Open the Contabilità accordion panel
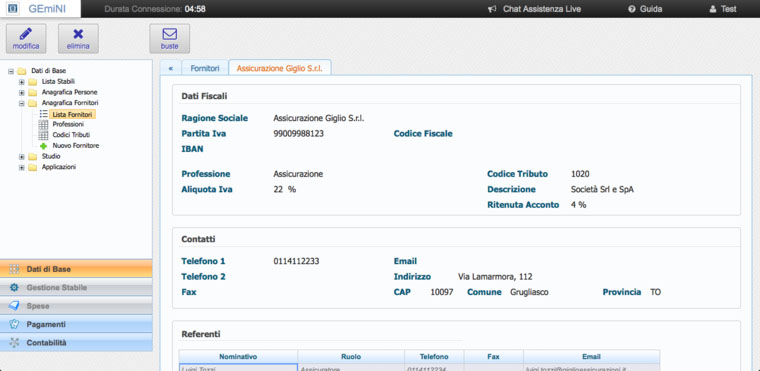The image size is (760, 371). pos(76,342)
